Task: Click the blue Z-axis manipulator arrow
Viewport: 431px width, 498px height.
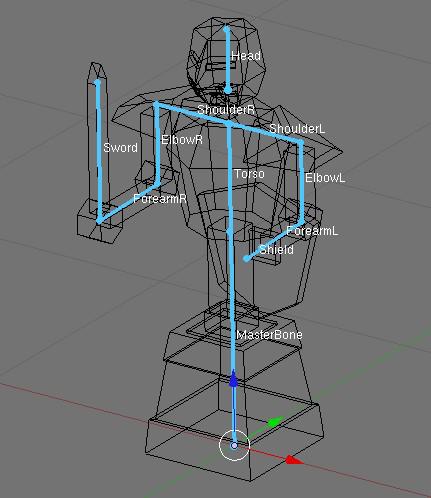Action: pos(234,379)
